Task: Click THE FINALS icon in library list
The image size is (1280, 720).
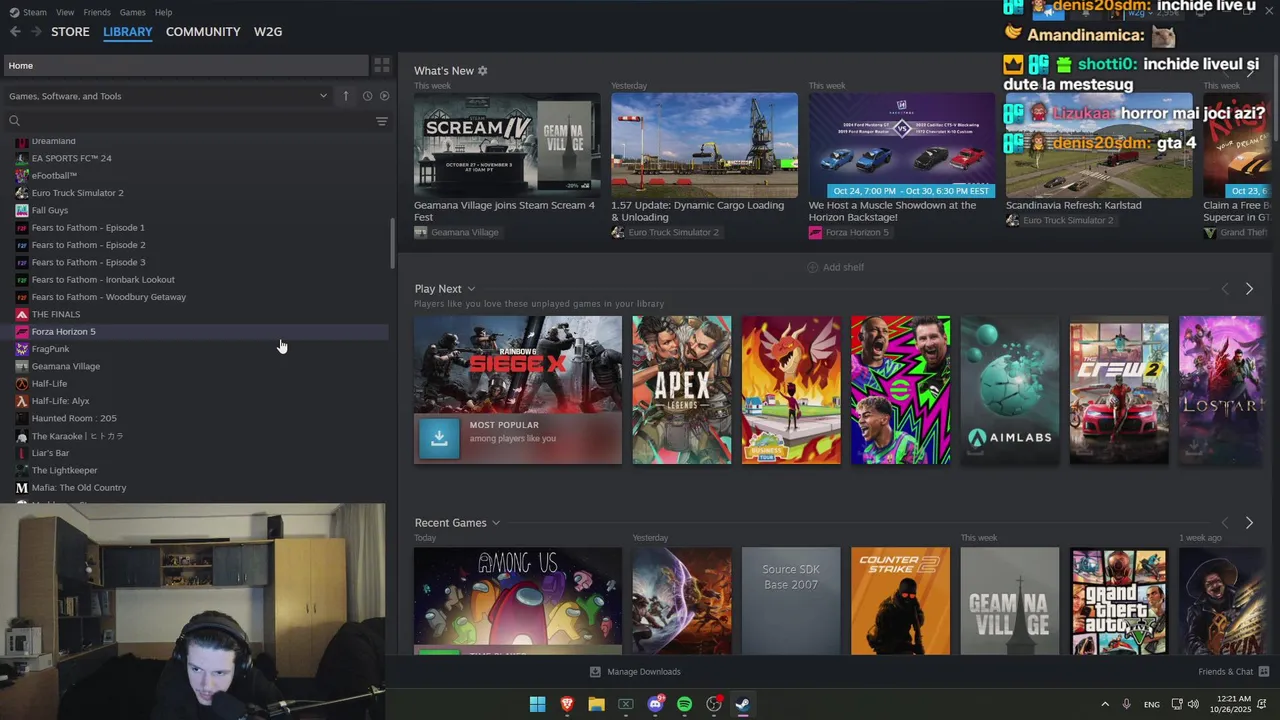Action: 22,314
